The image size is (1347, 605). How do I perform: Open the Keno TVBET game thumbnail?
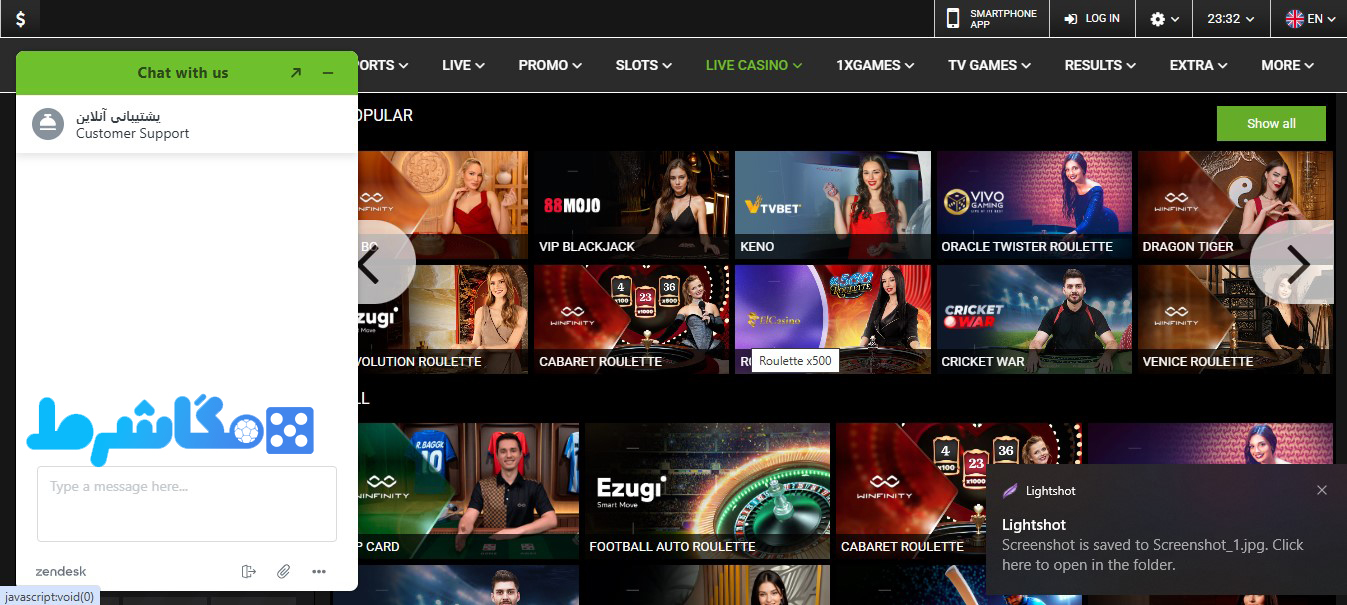[x=833, y=205]
